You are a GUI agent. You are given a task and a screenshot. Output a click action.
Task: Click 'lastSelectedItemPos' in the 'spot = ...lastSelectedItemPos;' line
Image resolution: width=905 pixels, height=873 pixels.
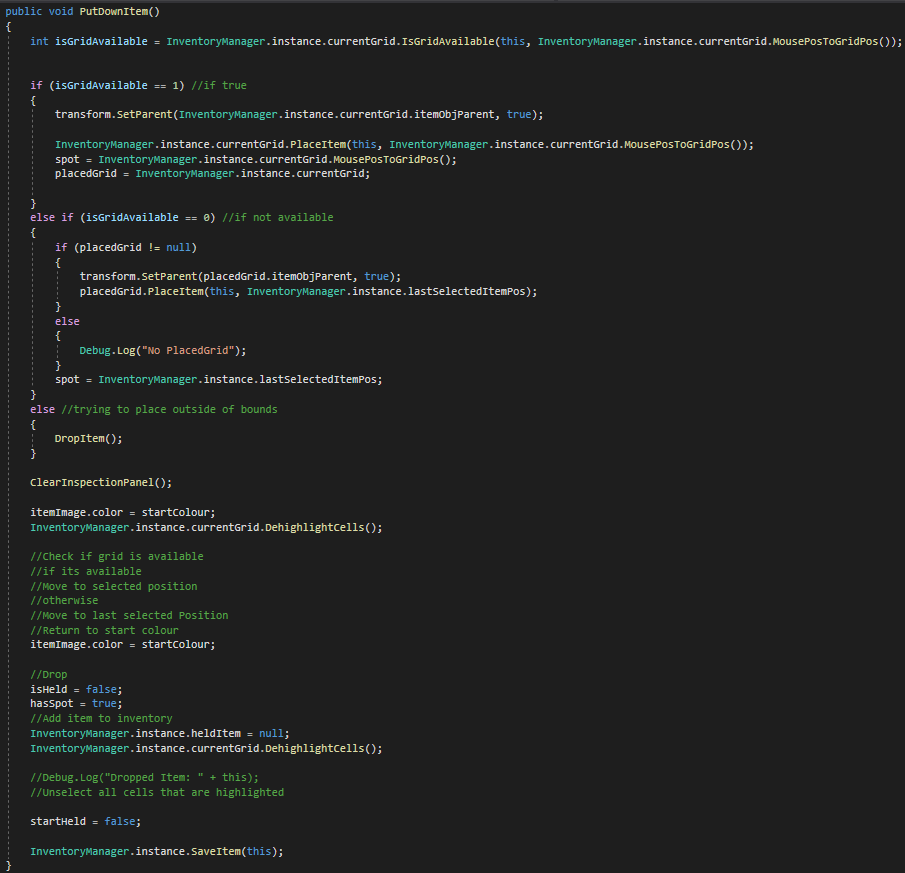(317, 380)
